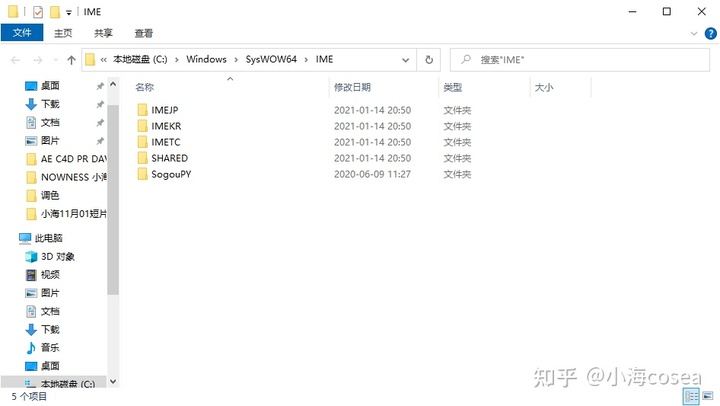Unpin 桌面 using its pin icon
Screen dimensions: 720x406
[100, 86]
